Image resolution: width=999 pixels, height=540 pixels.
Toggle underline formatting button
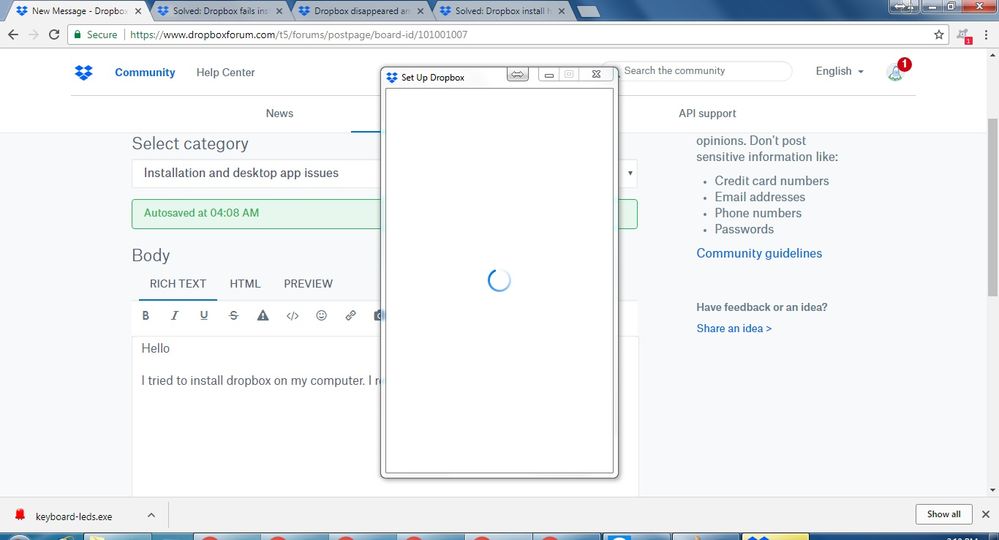(204, 316)
